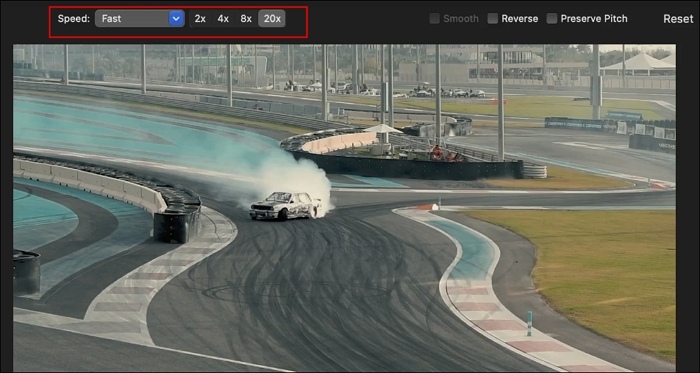
Task: Toggle the Smooth checkbox
Action: click(x=434, y=19)
